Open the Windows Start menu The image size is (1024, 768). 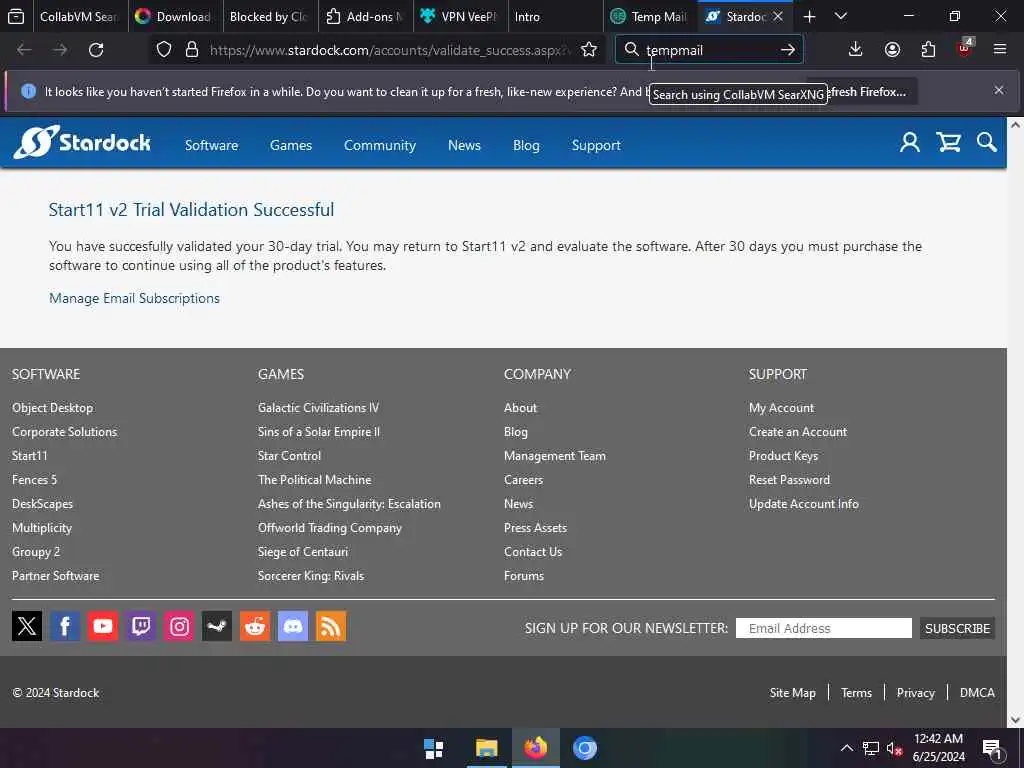point(433,748)
